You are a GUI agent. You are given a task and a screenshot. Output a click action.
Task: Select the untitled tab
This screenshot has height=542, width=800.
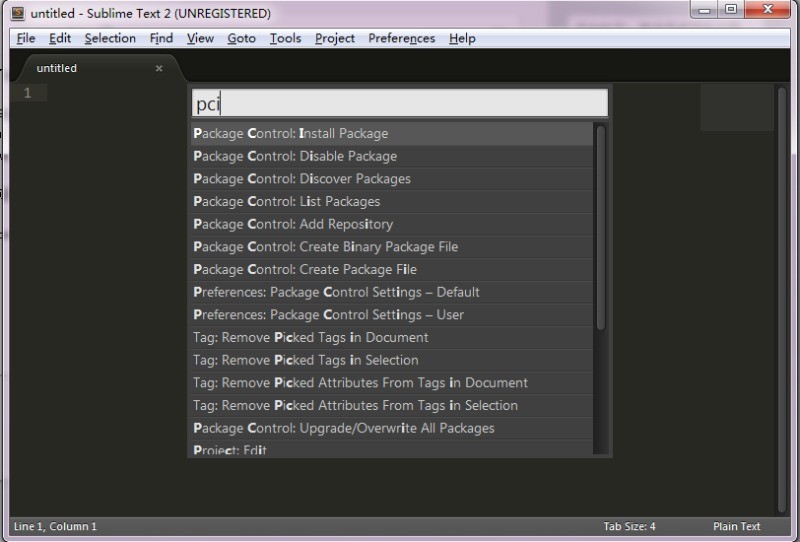coord(57,69)
